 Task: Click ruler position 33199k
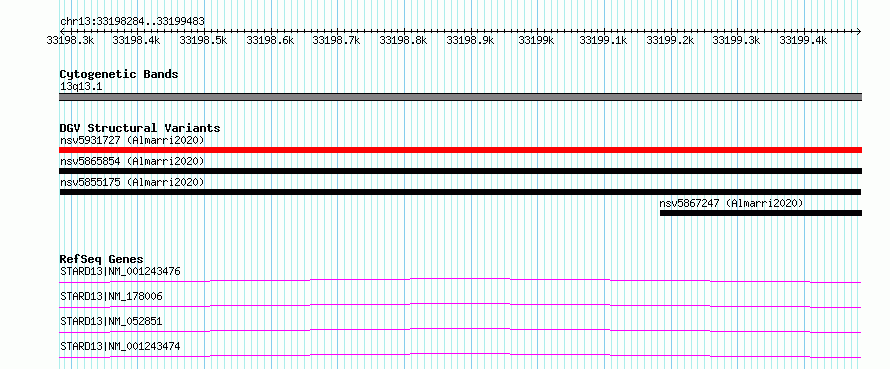click(x=537, y=40)
